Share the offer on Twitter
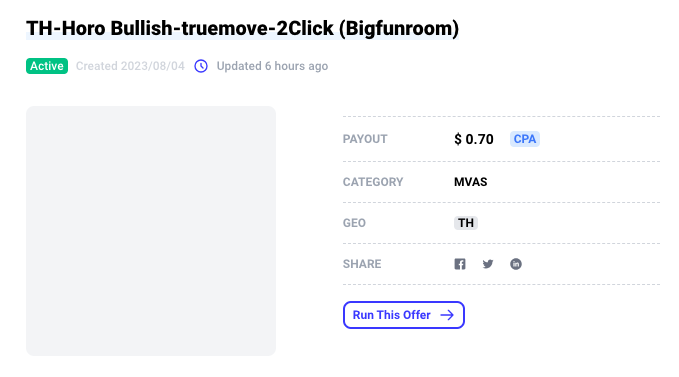Viewport: 679px width, 377px height. pyautogui.click(x=488, y=264)
